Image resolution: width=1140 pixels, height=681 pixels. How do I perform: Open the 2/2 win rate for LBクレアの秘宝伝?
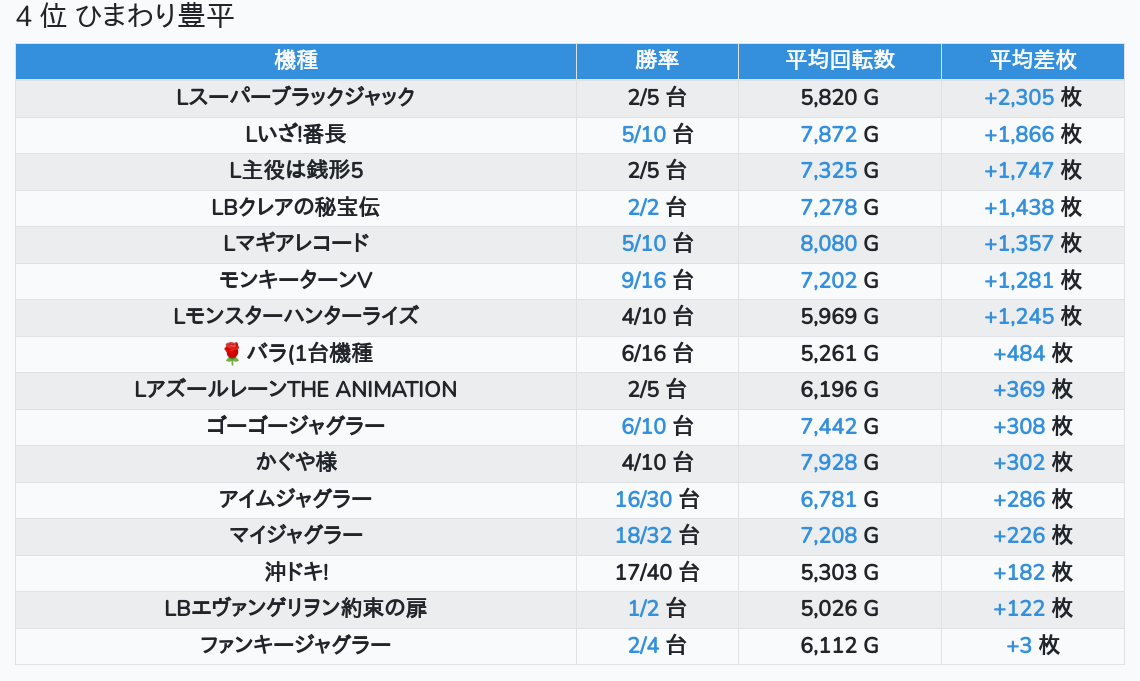click(x=644, y=207)
